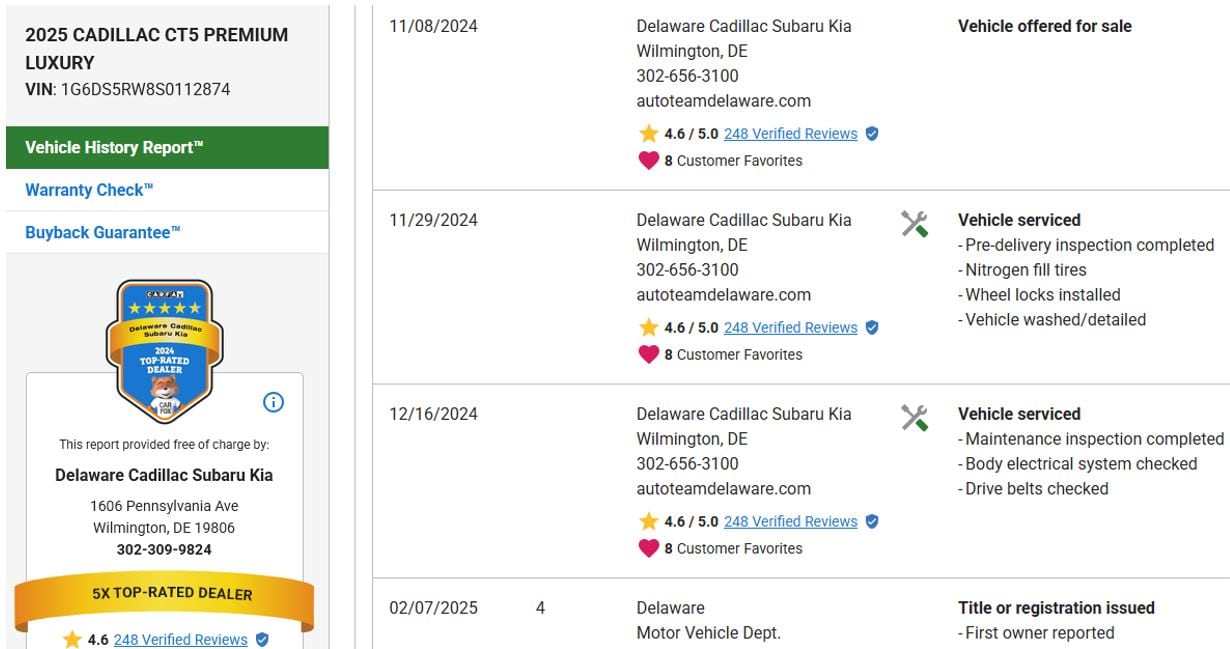Click the star rating icon in 12/16/2024 entry
This screenshot has width=1230, height=649.
[x=649, y=521]
